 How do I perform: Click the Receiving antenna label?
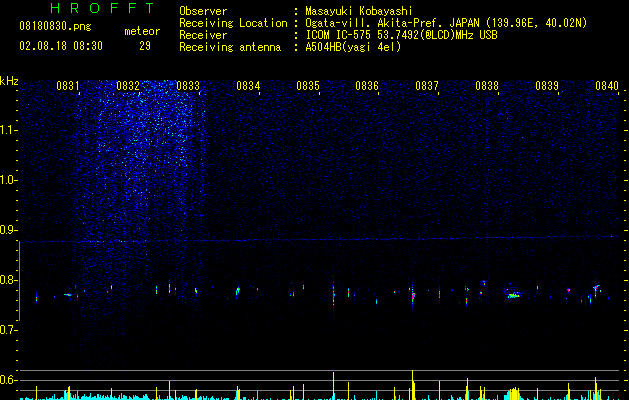pos(230,47)
